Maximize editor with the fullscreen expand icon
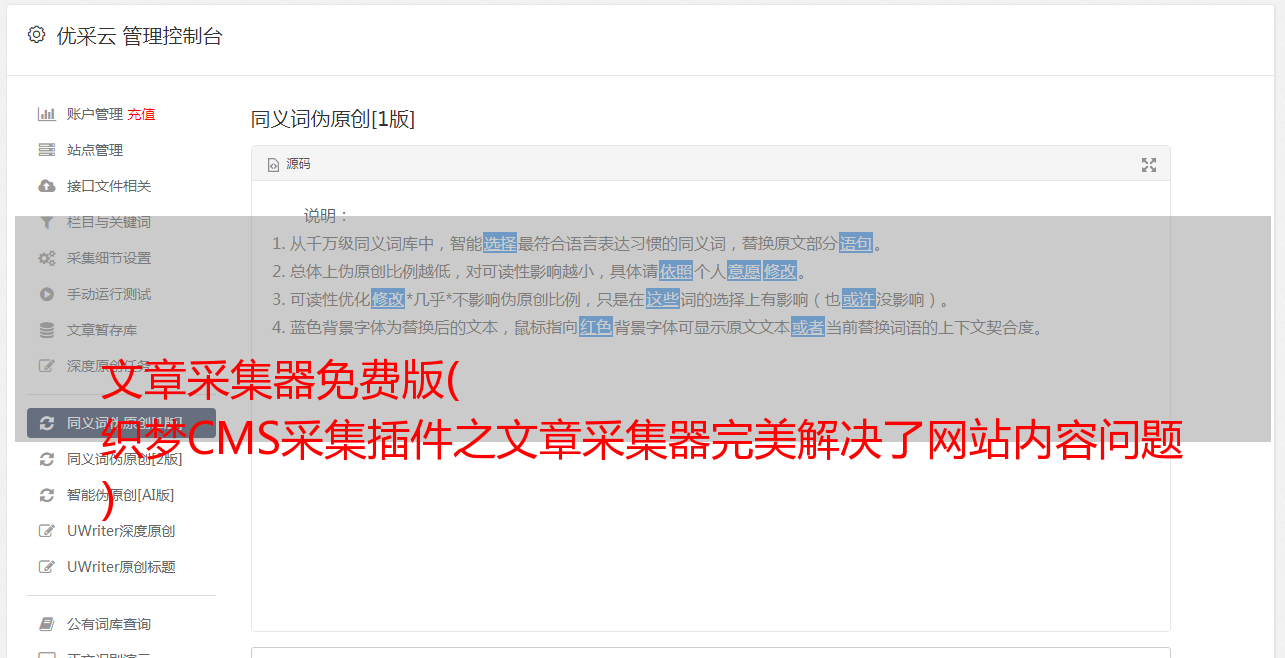 point(1149,165)
